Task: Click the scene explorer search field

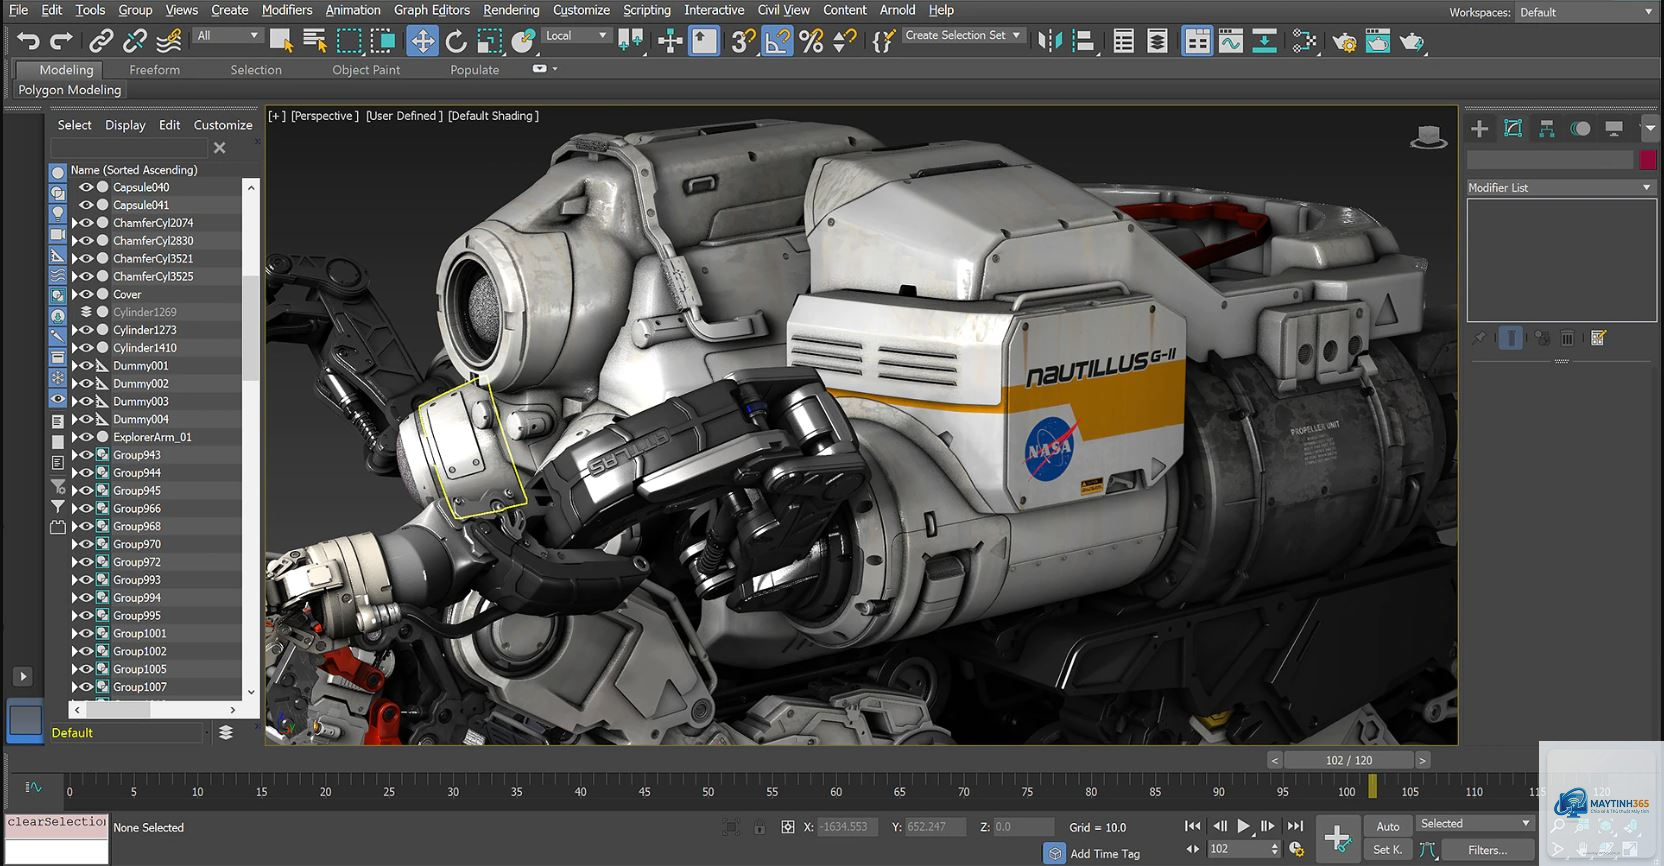Action: pos(129,148)
